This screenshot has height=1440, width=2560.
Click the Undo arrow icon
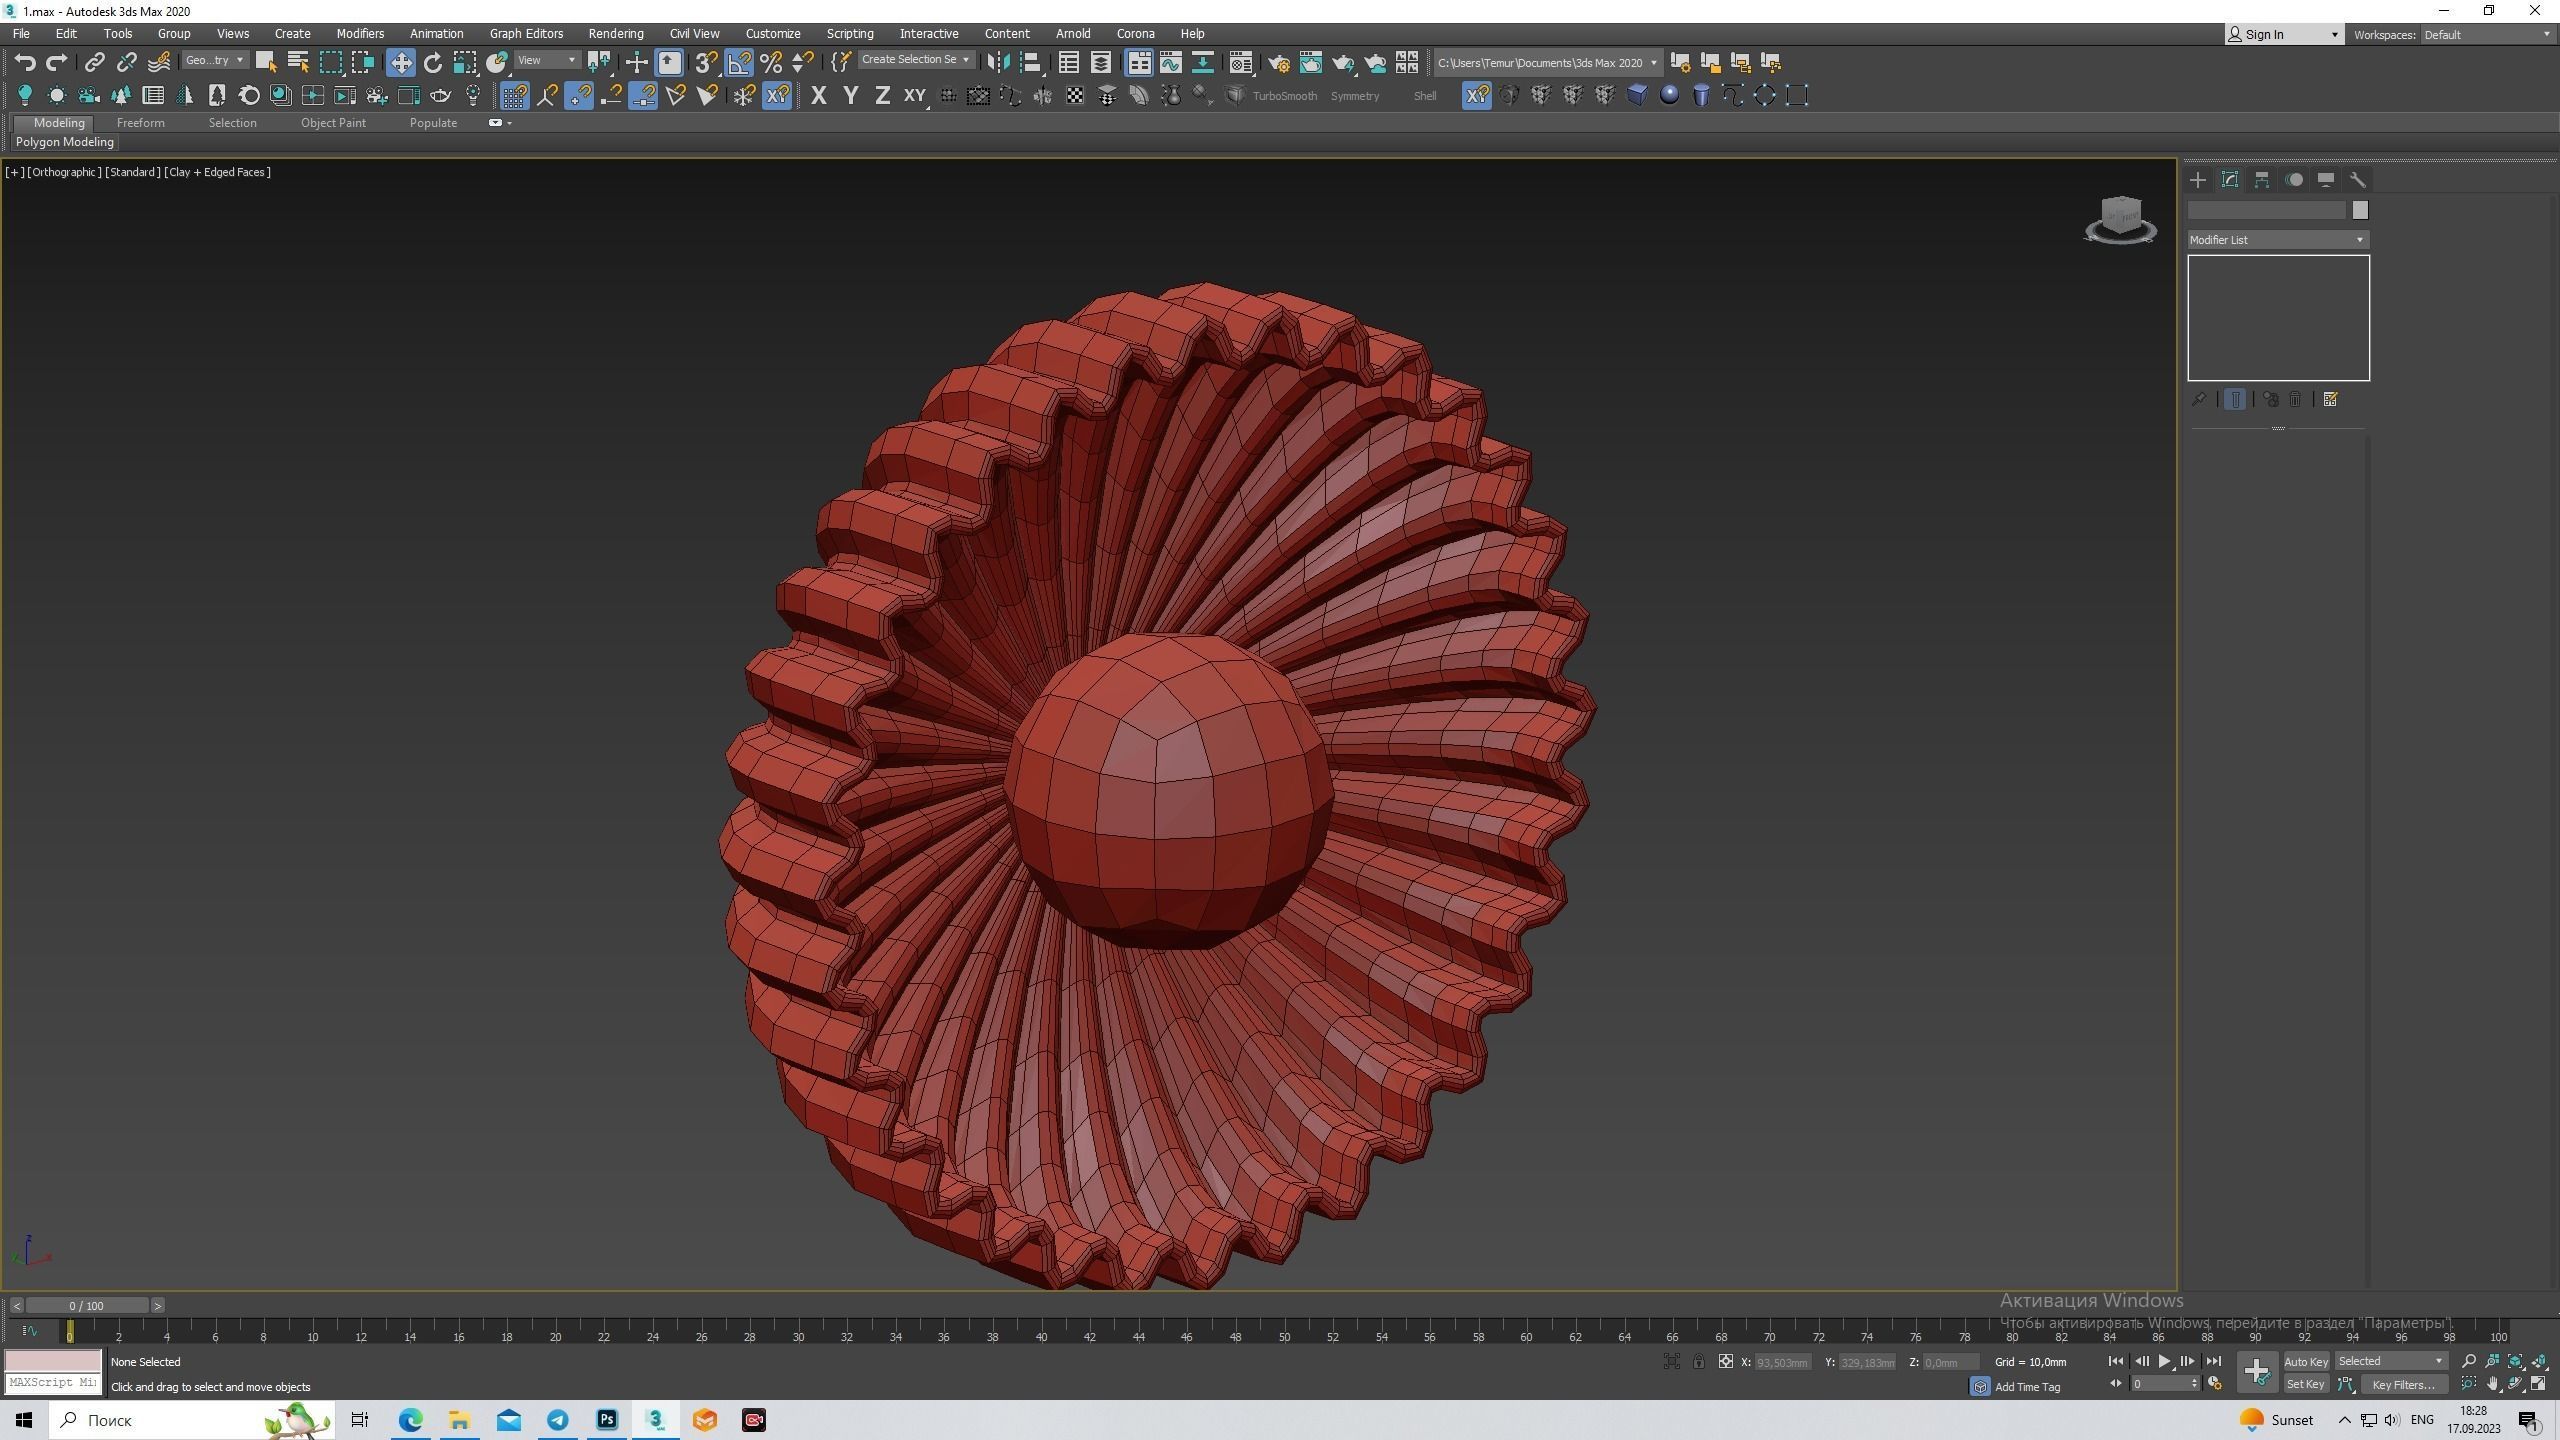pyautogui.click(x=25, y=63)
